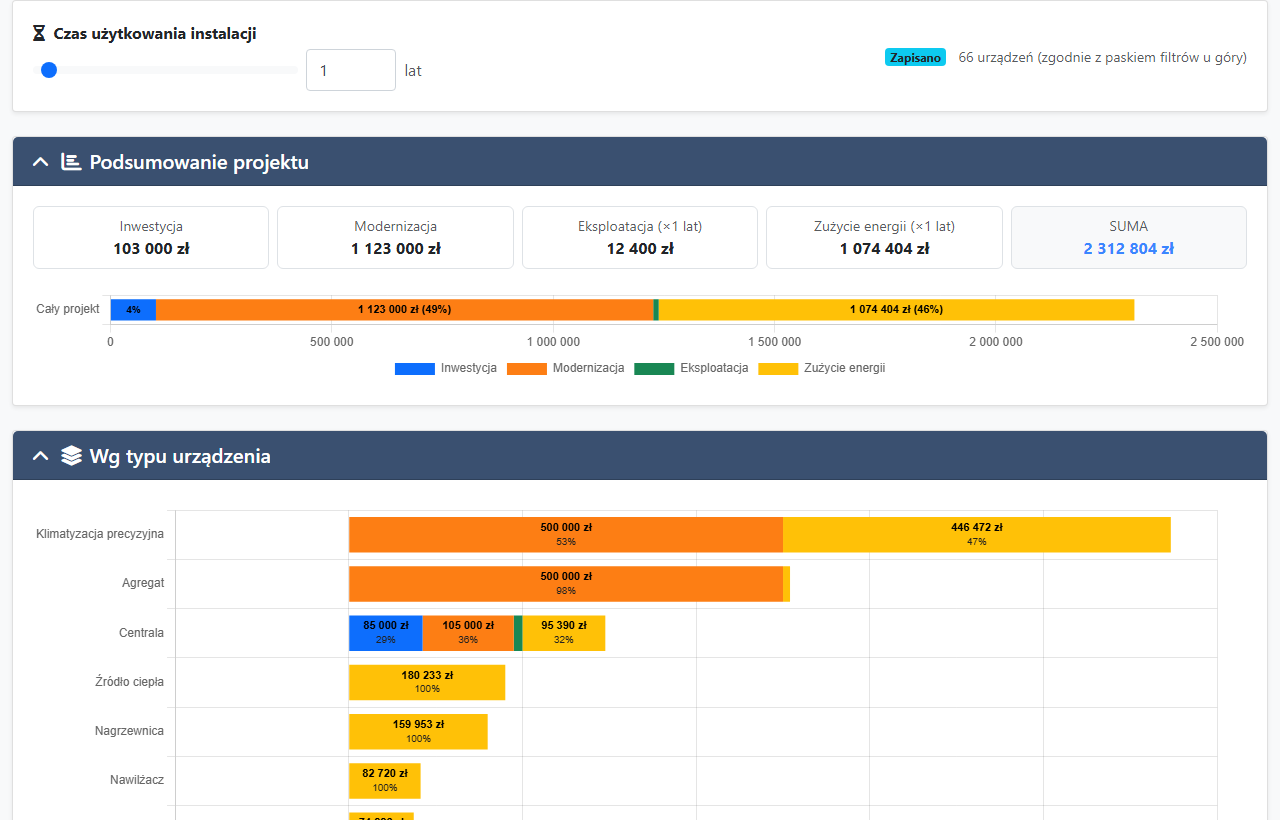Click Nawilżacz 82 720 zł bar
This screenshot has height=820, width=1280.
(385, 780)
